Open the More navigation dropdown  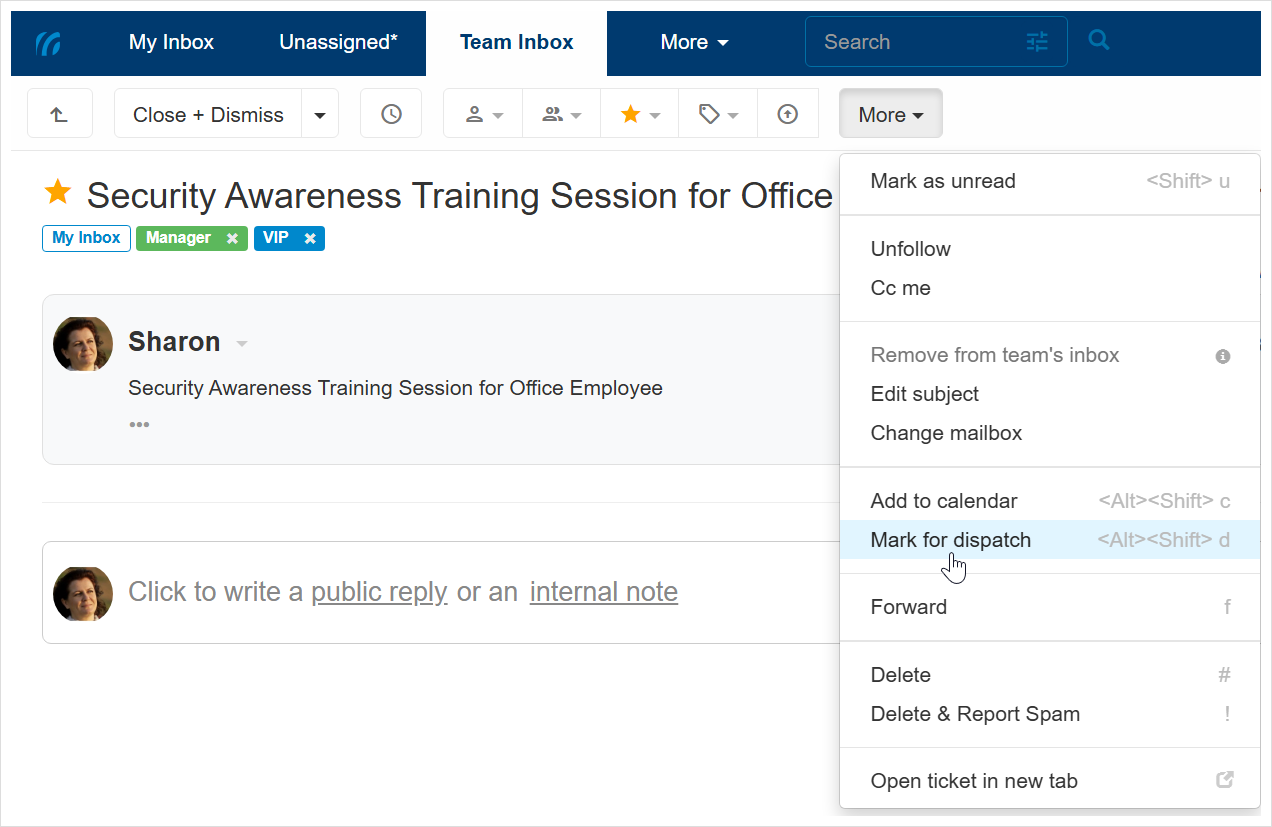(694, 42)
